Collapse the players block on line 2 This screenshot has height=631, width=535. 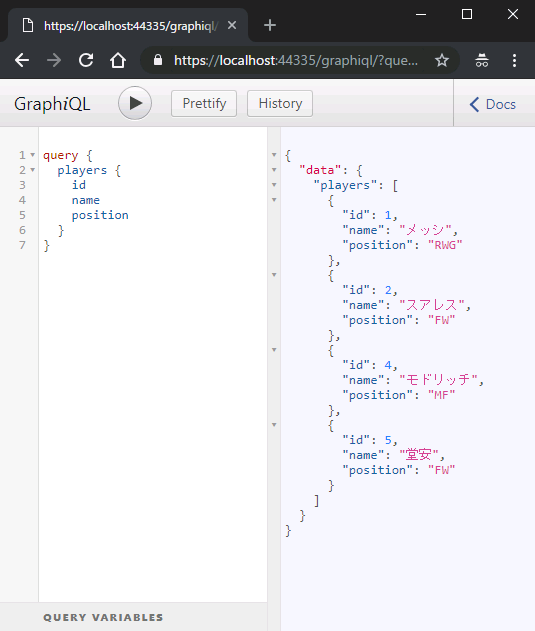[x=33, y=170]
